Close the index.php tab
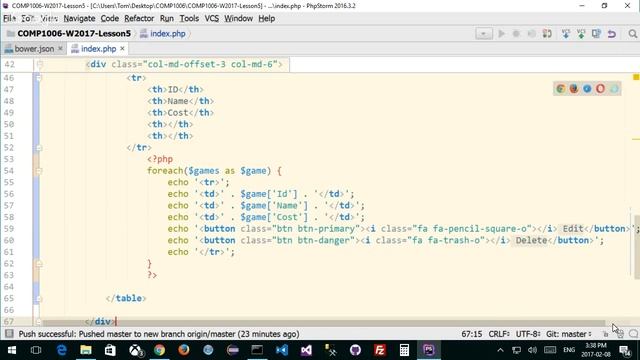Viewport: 640px width, 360px height. [x=122, y=49]
